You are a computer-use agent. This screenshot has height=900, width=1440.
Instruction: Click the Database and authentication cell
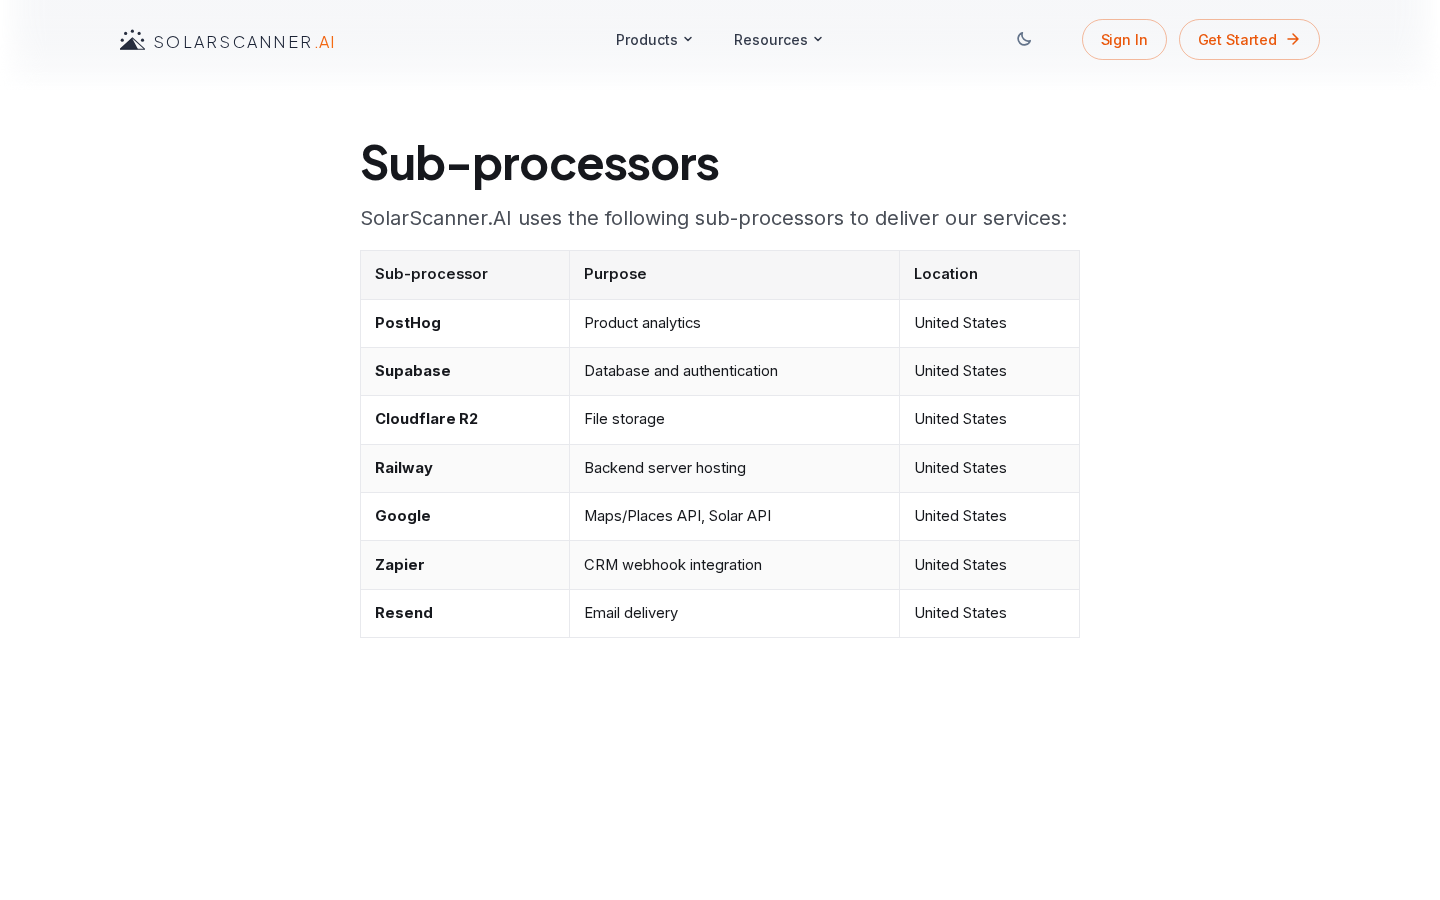point(735,371)
